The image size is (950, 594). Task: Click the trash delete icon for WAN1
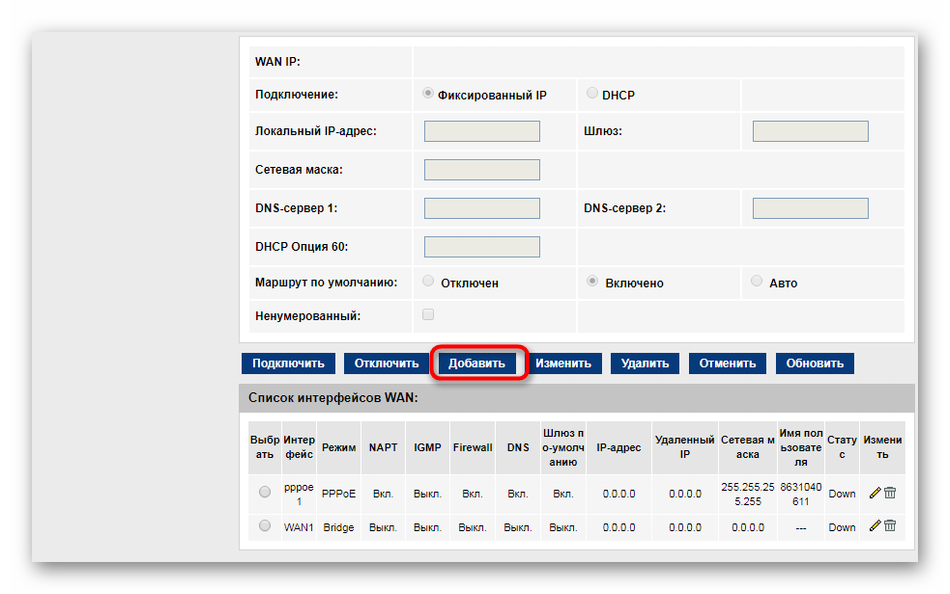pos(890,526)
